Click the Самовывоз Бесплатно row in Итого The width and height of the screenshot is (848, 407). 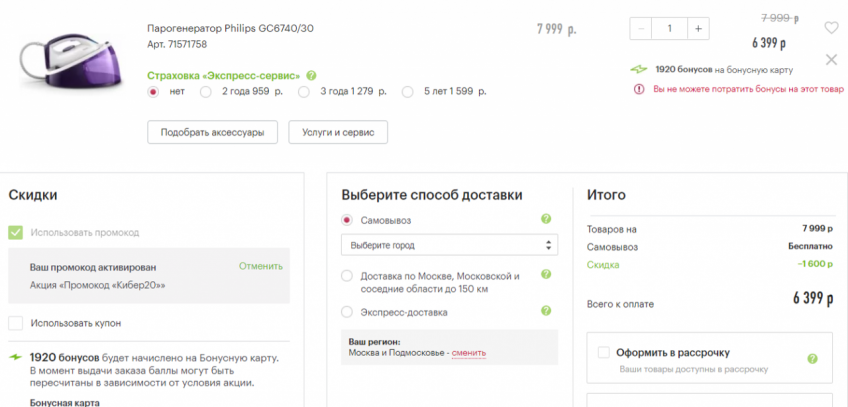coord(710,247)
